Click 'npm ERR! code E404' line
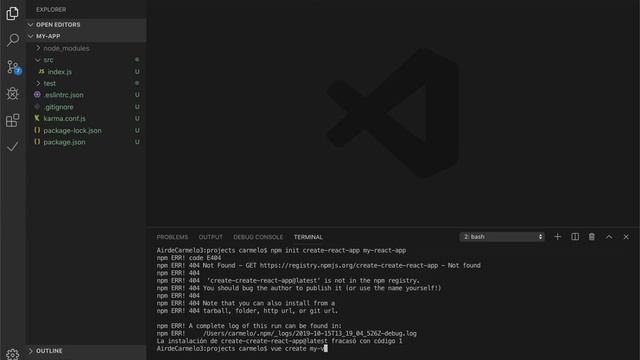Image resolution: width=640 pixels, height=360 pixels. point(189,258)
